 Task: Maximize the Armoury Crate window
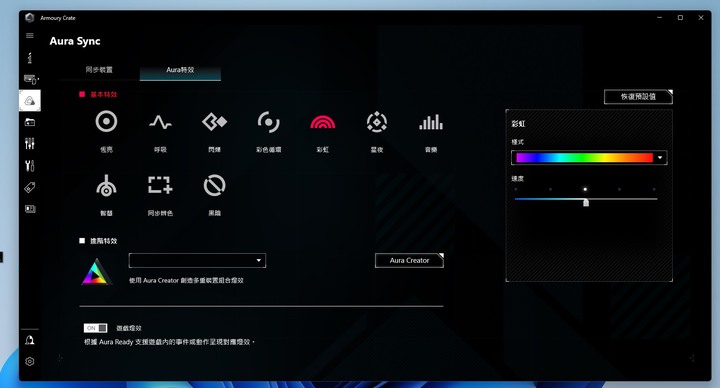[x=681, y=17]
